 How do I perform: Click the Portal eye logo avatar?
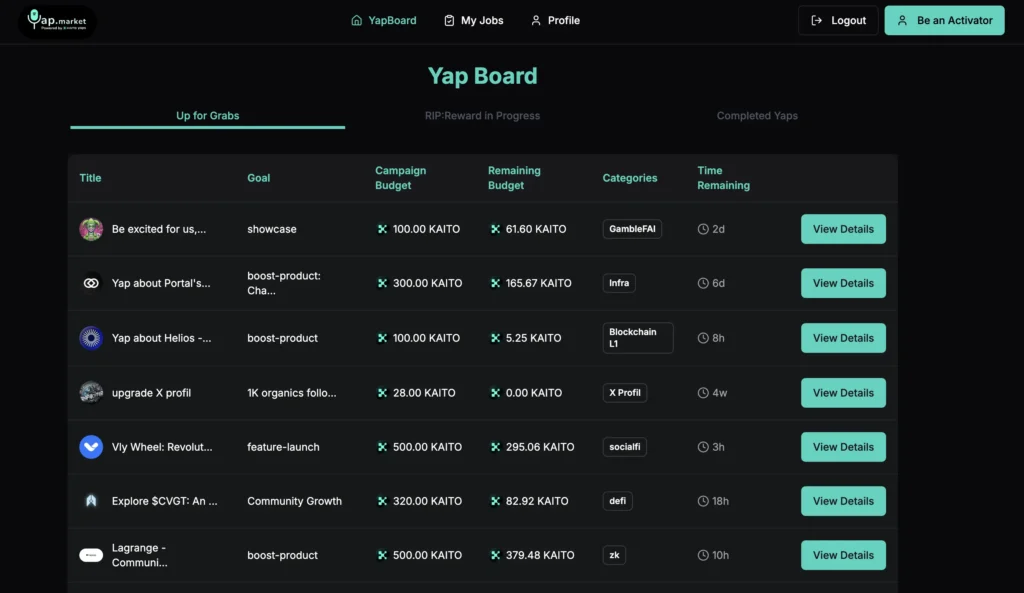point(91,283)
